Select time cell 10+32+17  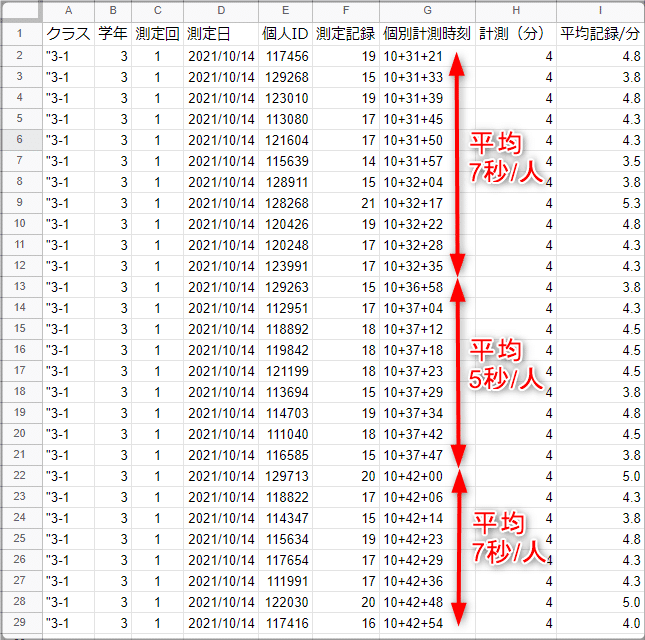[427, 203]
